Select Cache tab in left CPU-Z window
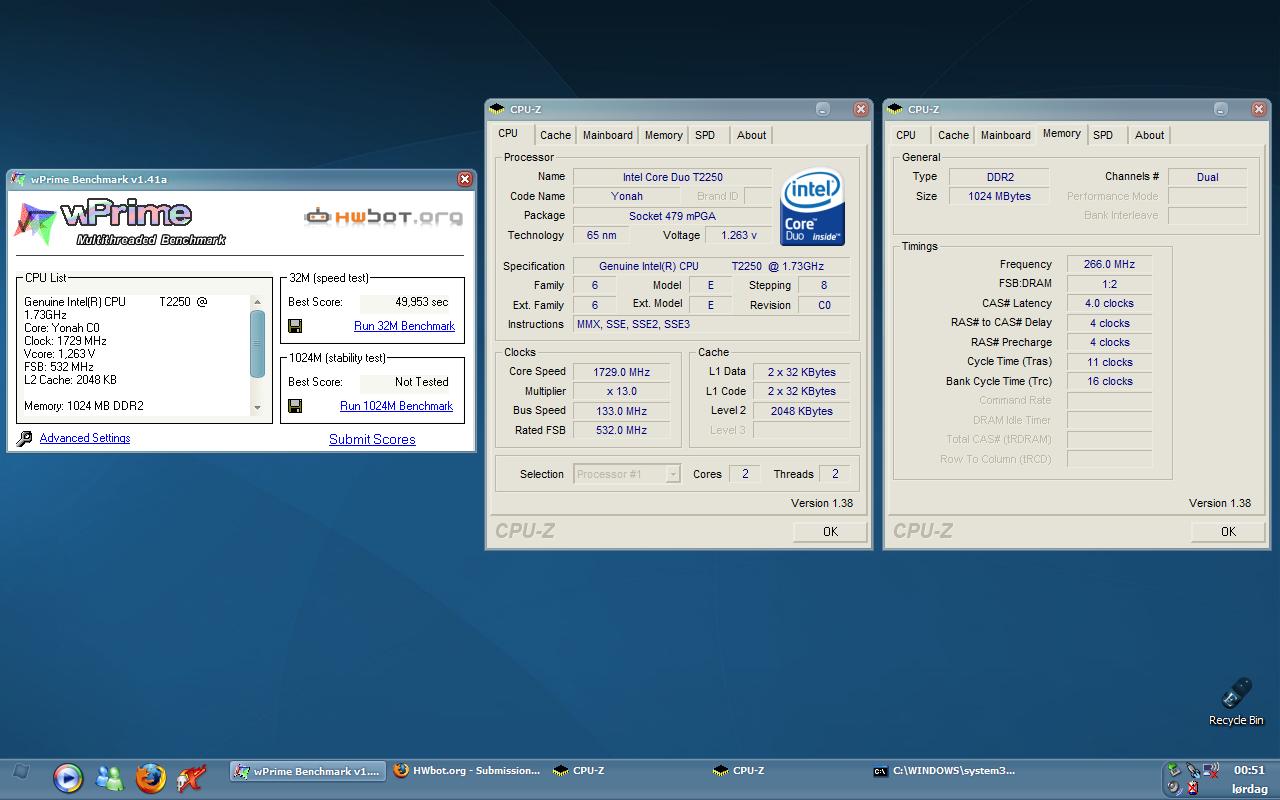Image resolution: width=1280 pixels, height=800 pixels. [x=555, y=135]
